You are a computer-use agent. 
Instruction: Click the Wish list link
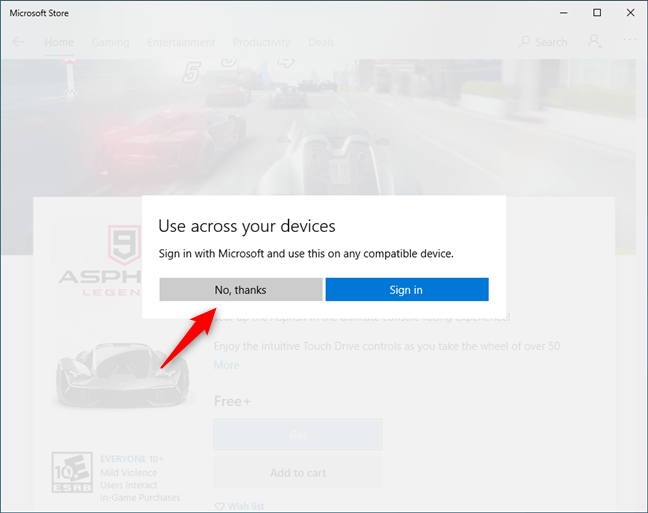(x=239, y=506)
